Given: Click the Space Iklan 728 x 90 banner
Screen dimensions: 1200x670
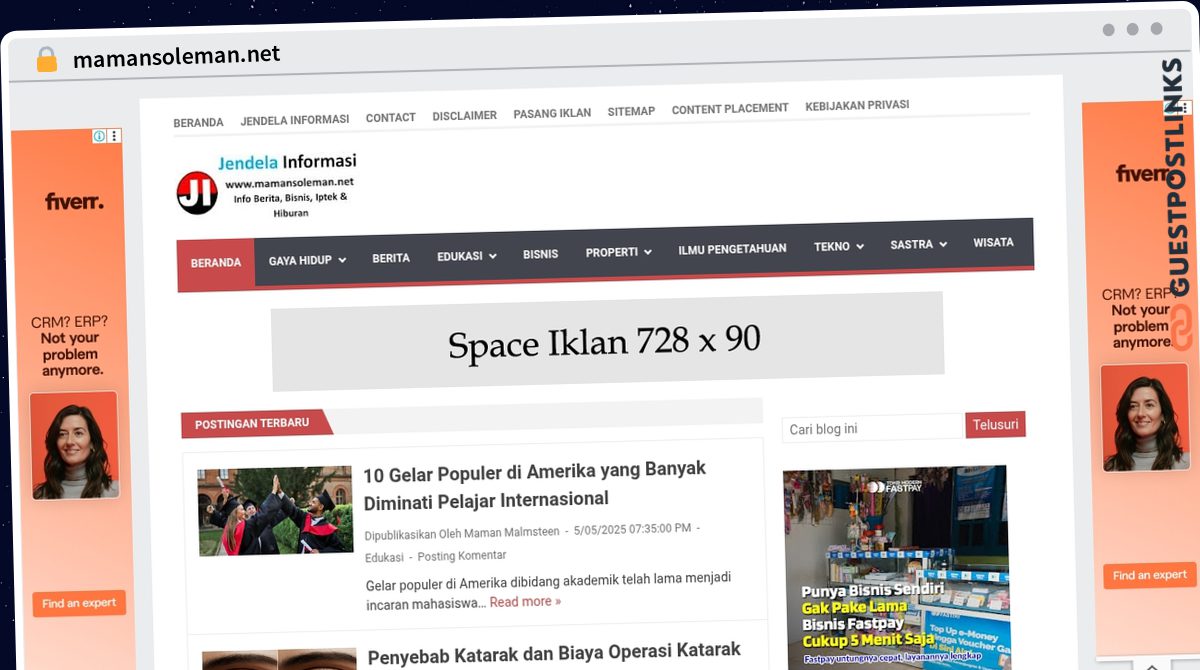Looking at the screenshot, I should coord(607,341).
